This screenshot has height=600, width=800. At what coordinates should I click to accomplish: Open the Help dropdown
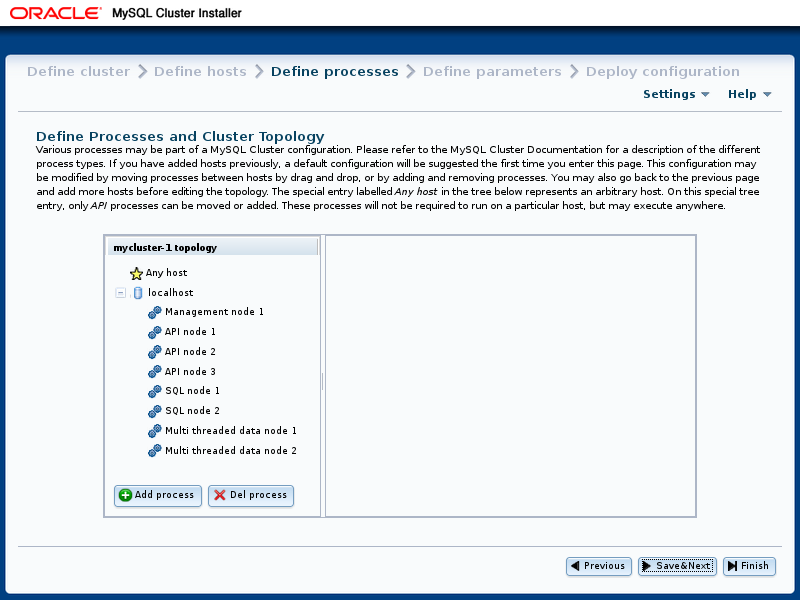749,93
